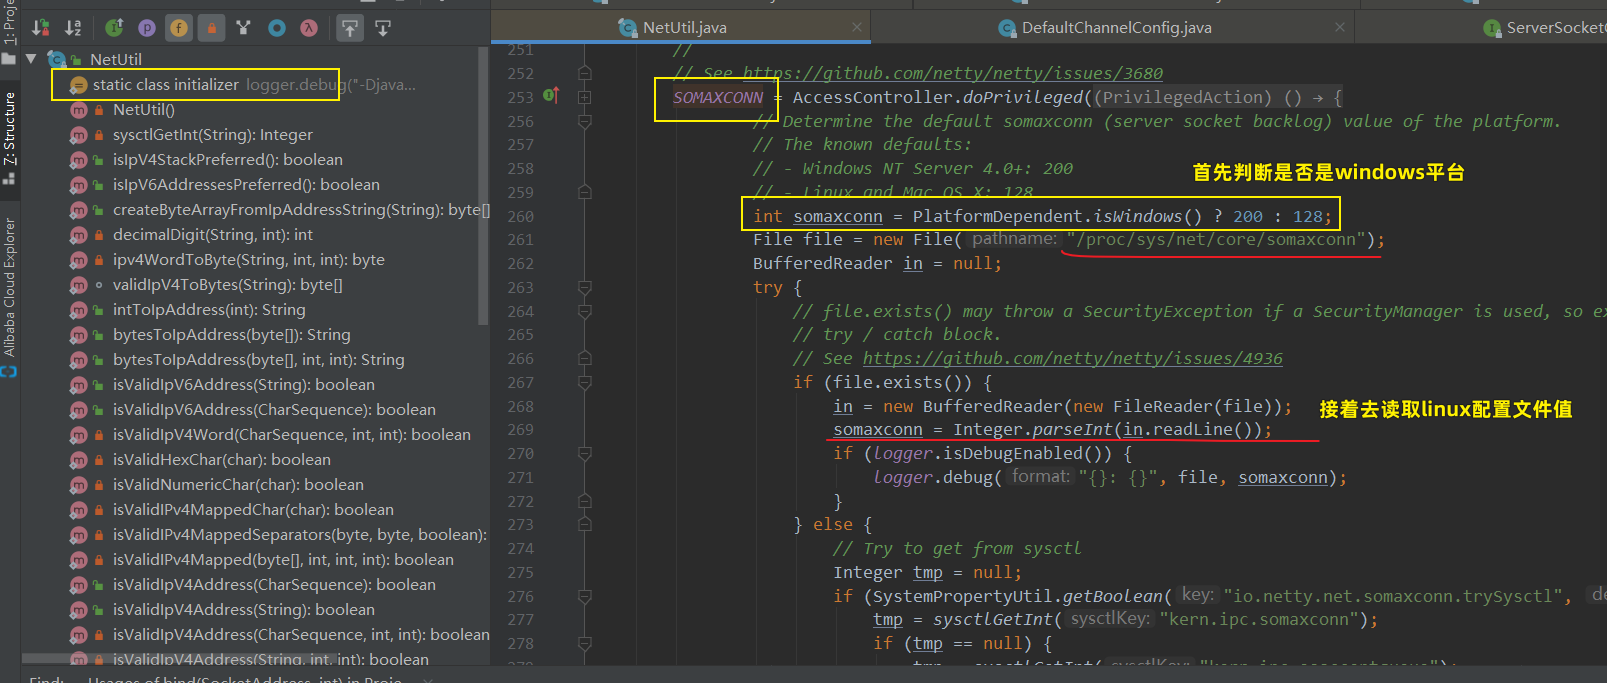1607x683 pixels.
Task: Click implemented-interface gutter icon on line 253
Action: pyautogui.click(x=551, y=96)
